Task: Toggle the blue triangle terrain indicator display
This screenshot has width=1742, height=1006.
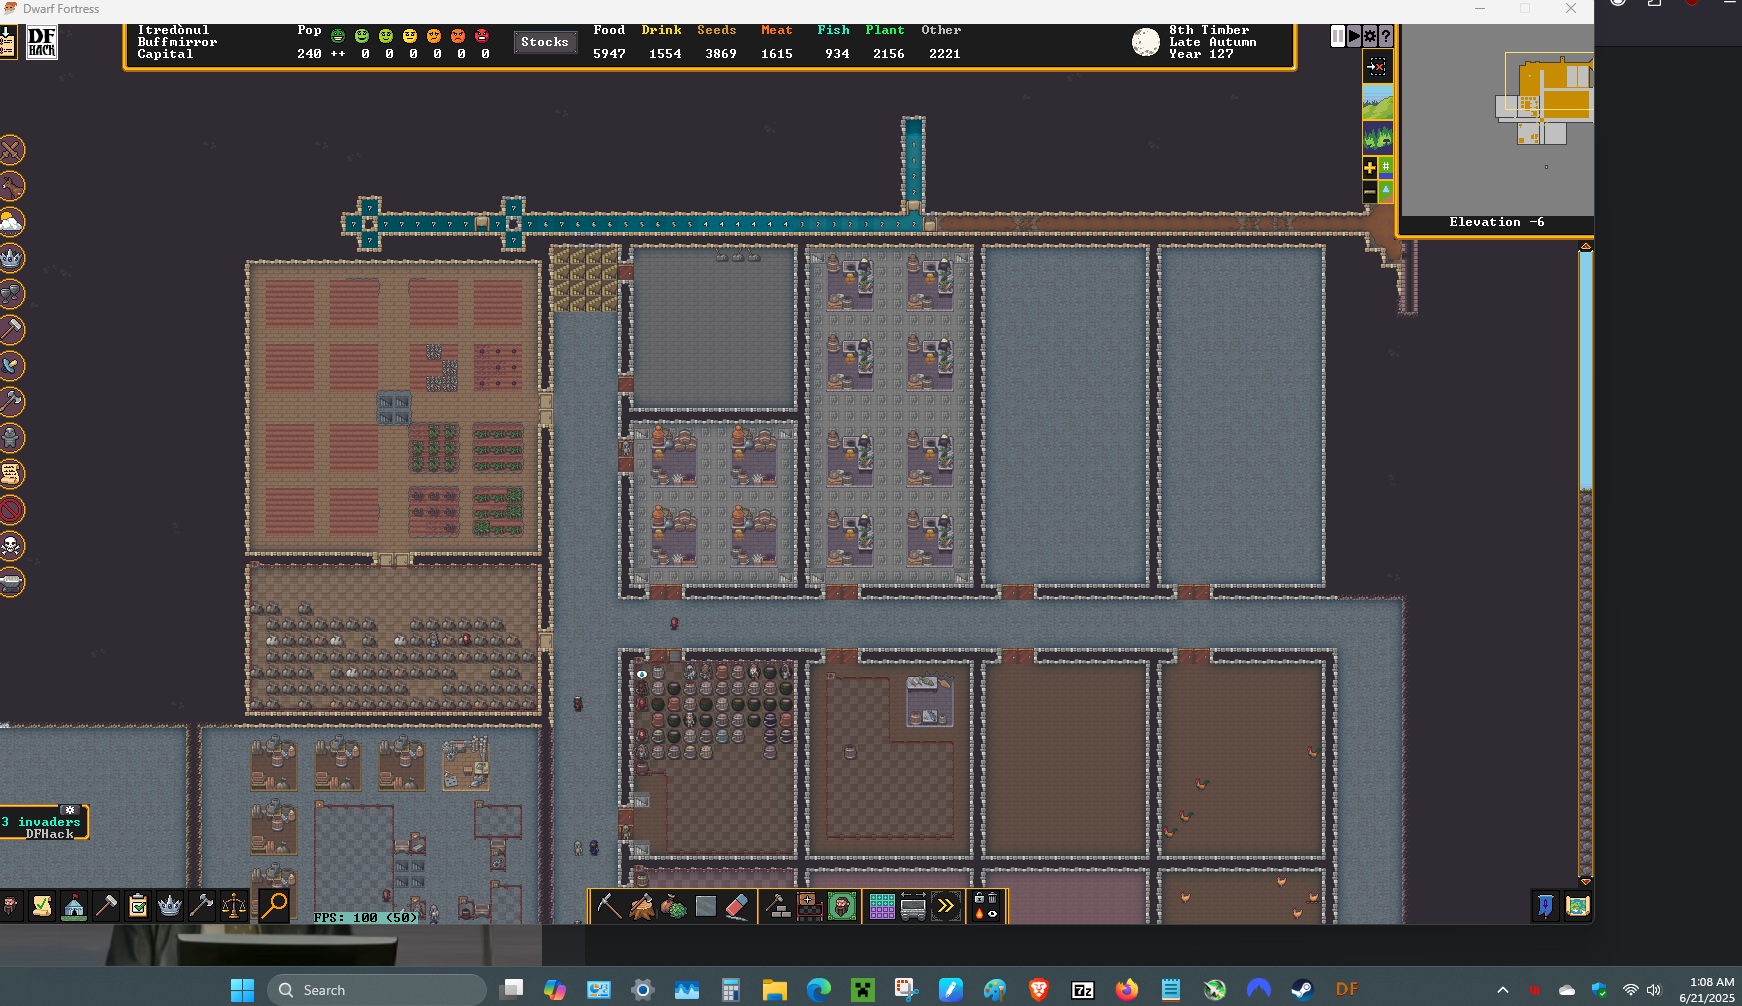Action: (x=1386, y=191)
